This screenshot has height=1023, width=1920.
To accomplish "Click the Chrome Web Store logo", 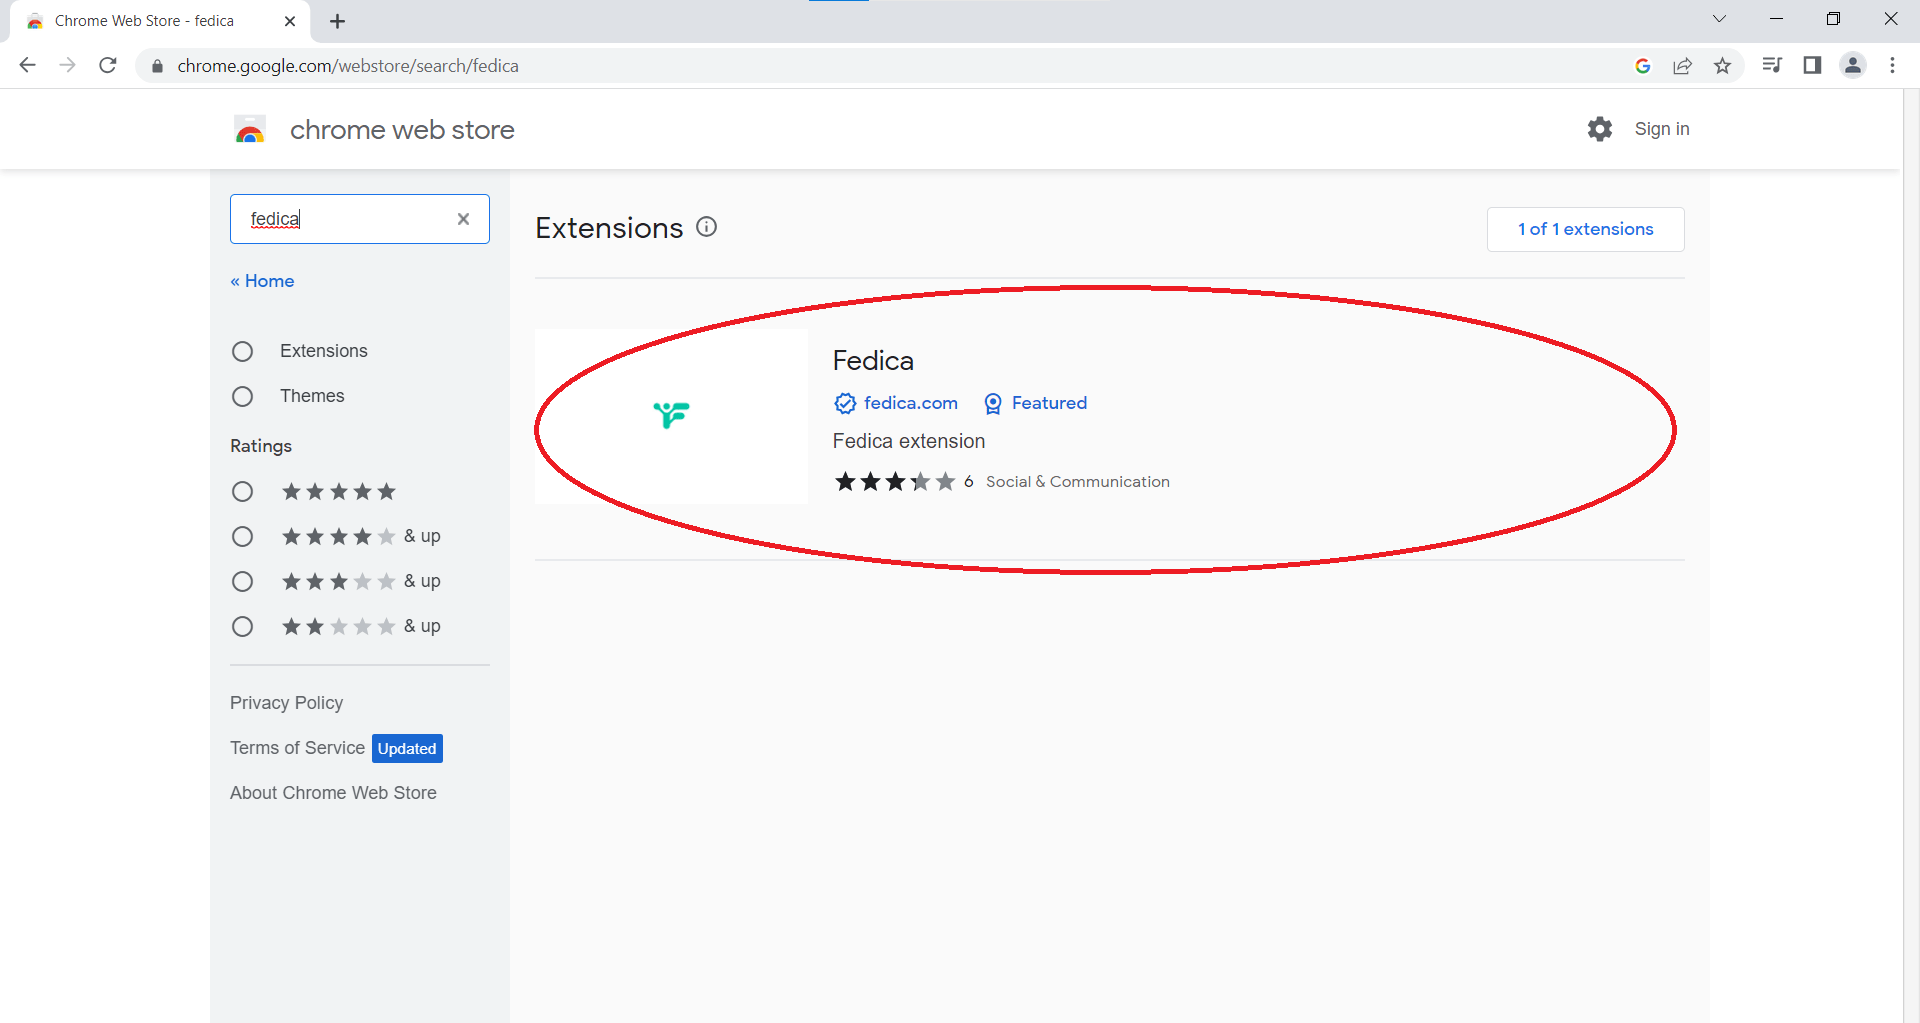I will [249, 128].
